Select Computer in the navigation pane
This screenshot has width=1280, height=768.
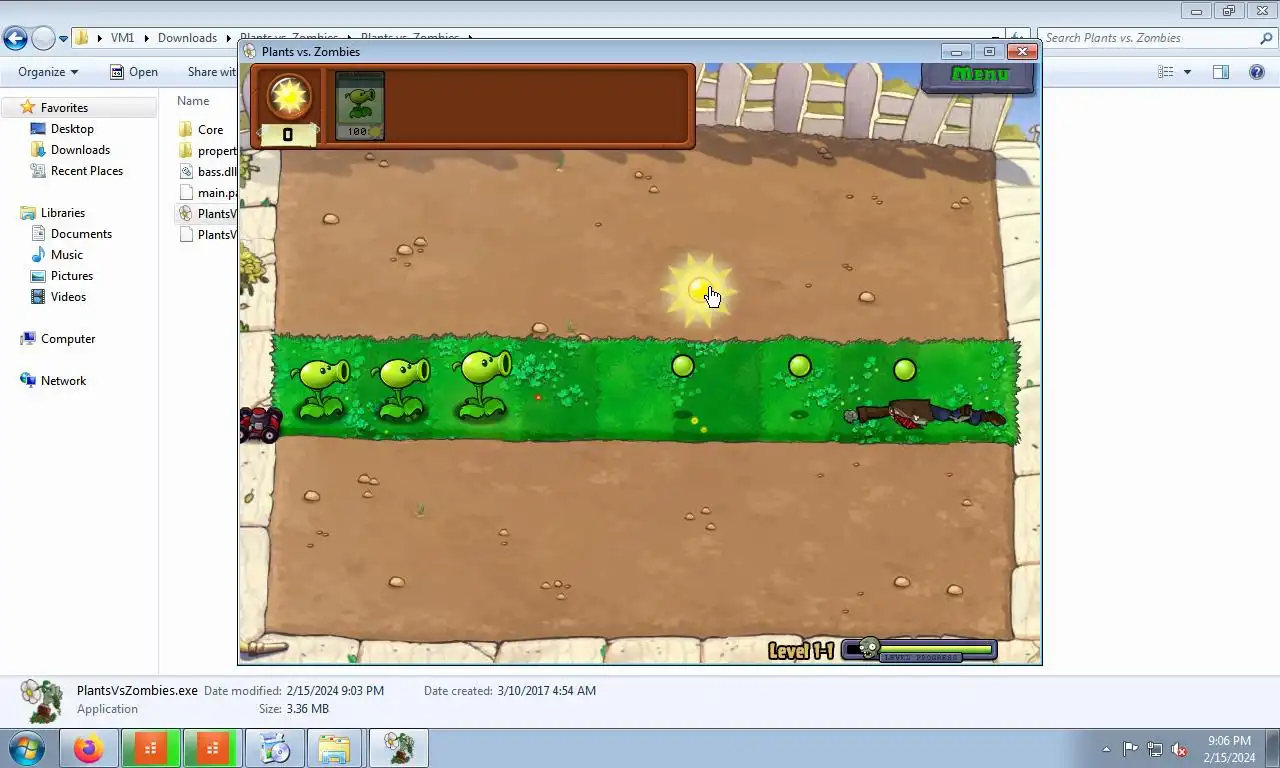point(68,339)
